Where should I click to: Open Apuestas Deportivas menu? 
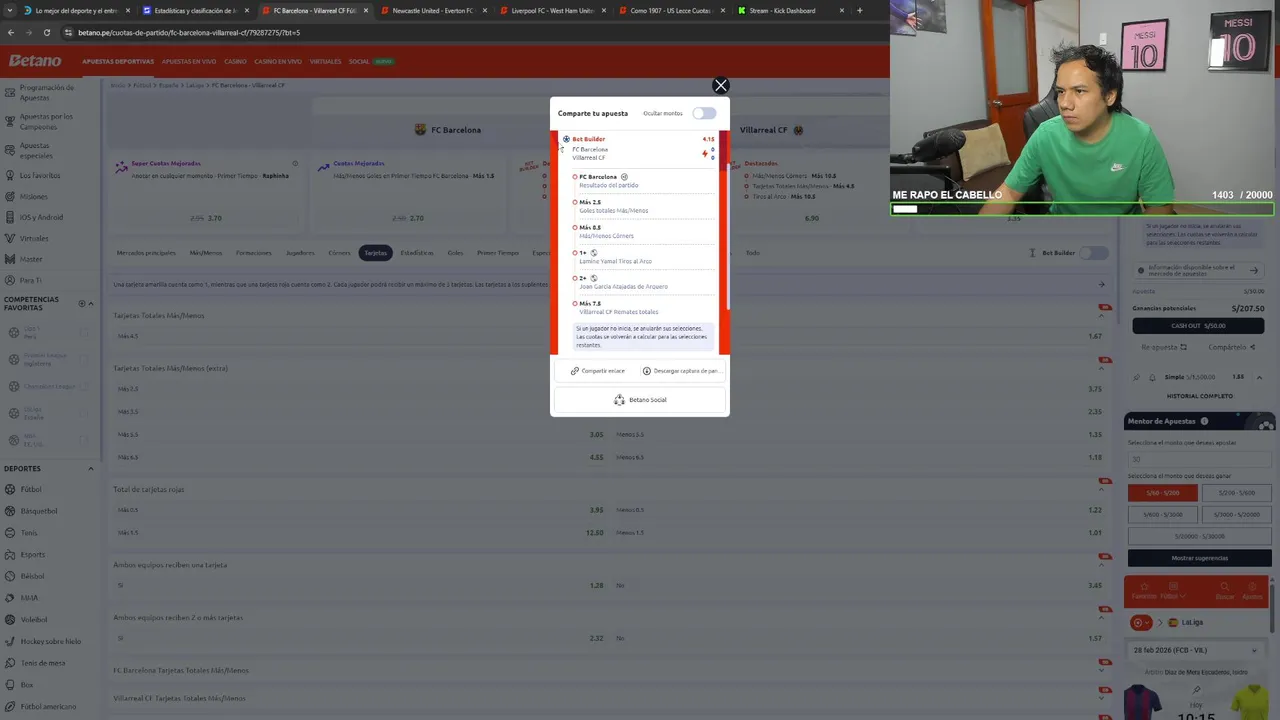(118, 61)
